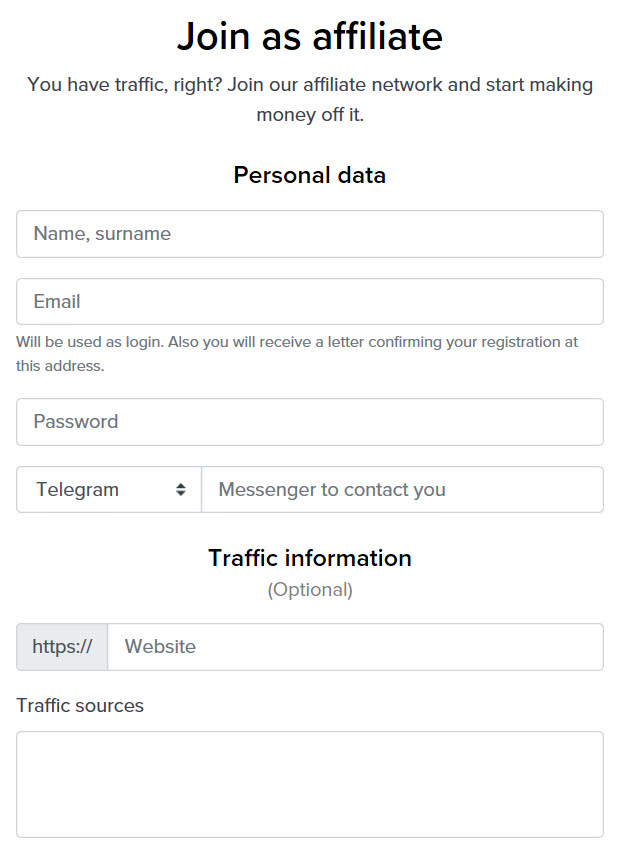Click the Join as affiliate heading

pos(309,35)
